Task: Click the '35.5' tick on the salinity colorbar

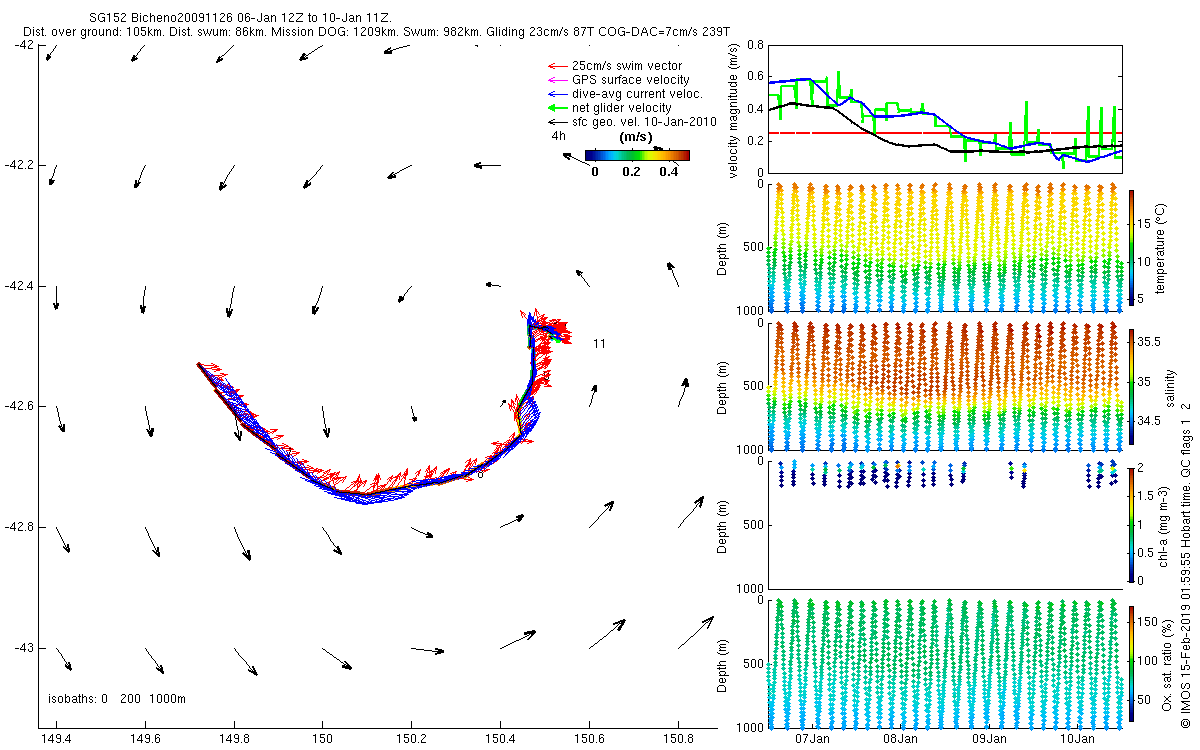Action: [1151, 342]
